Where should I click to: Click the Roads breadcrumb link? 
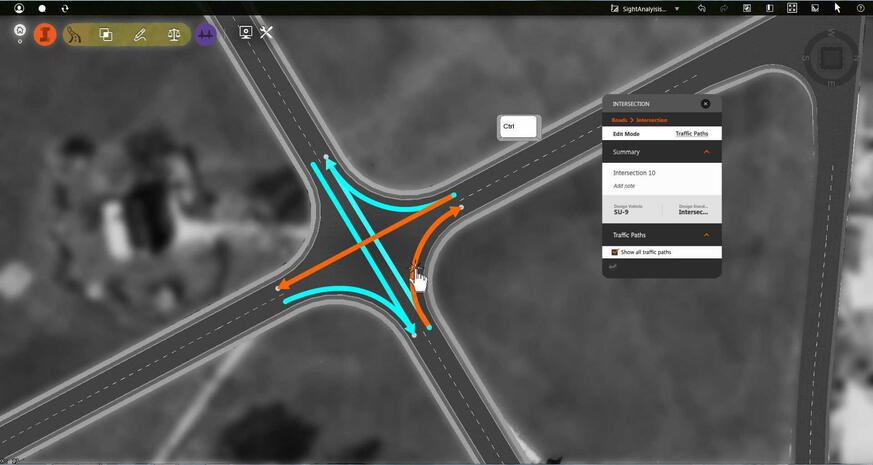(x=620, y=120)
